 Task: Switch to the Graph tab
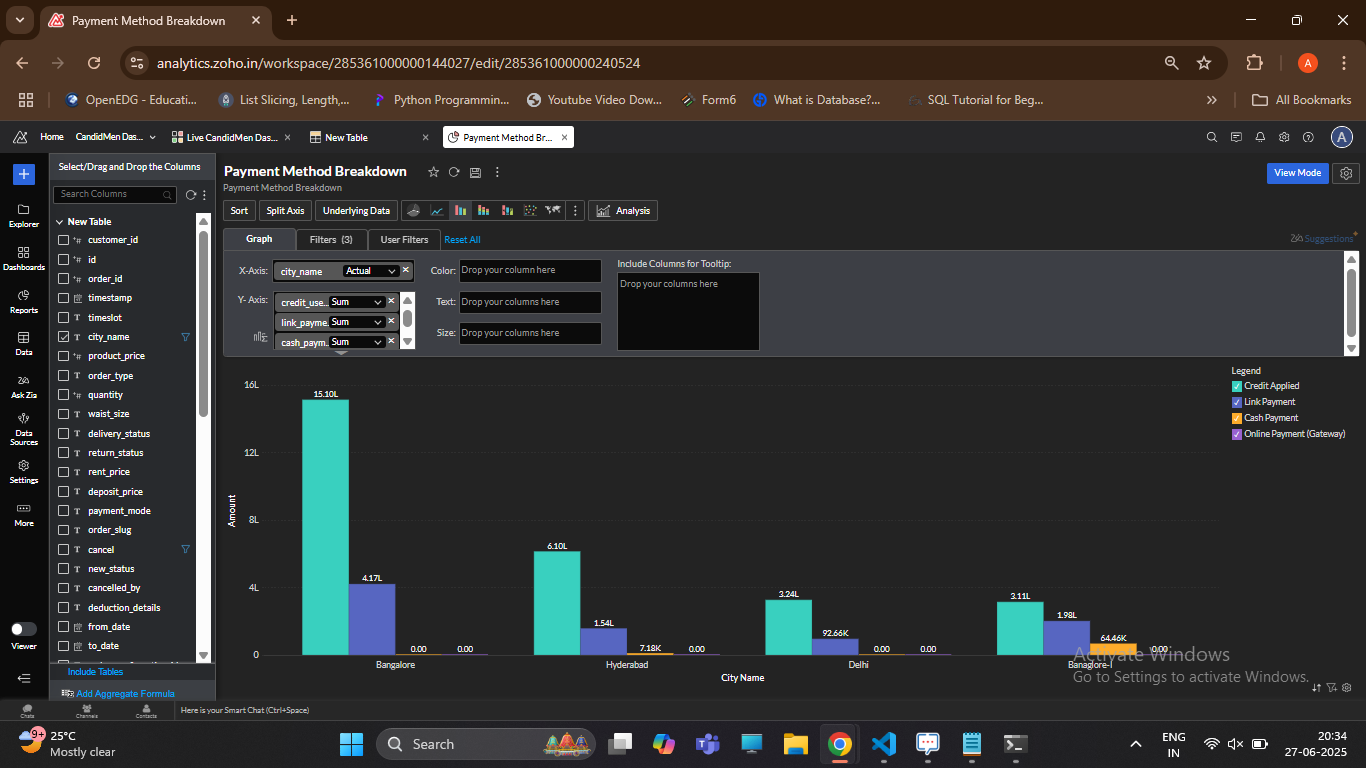click(x=259, y=239)
